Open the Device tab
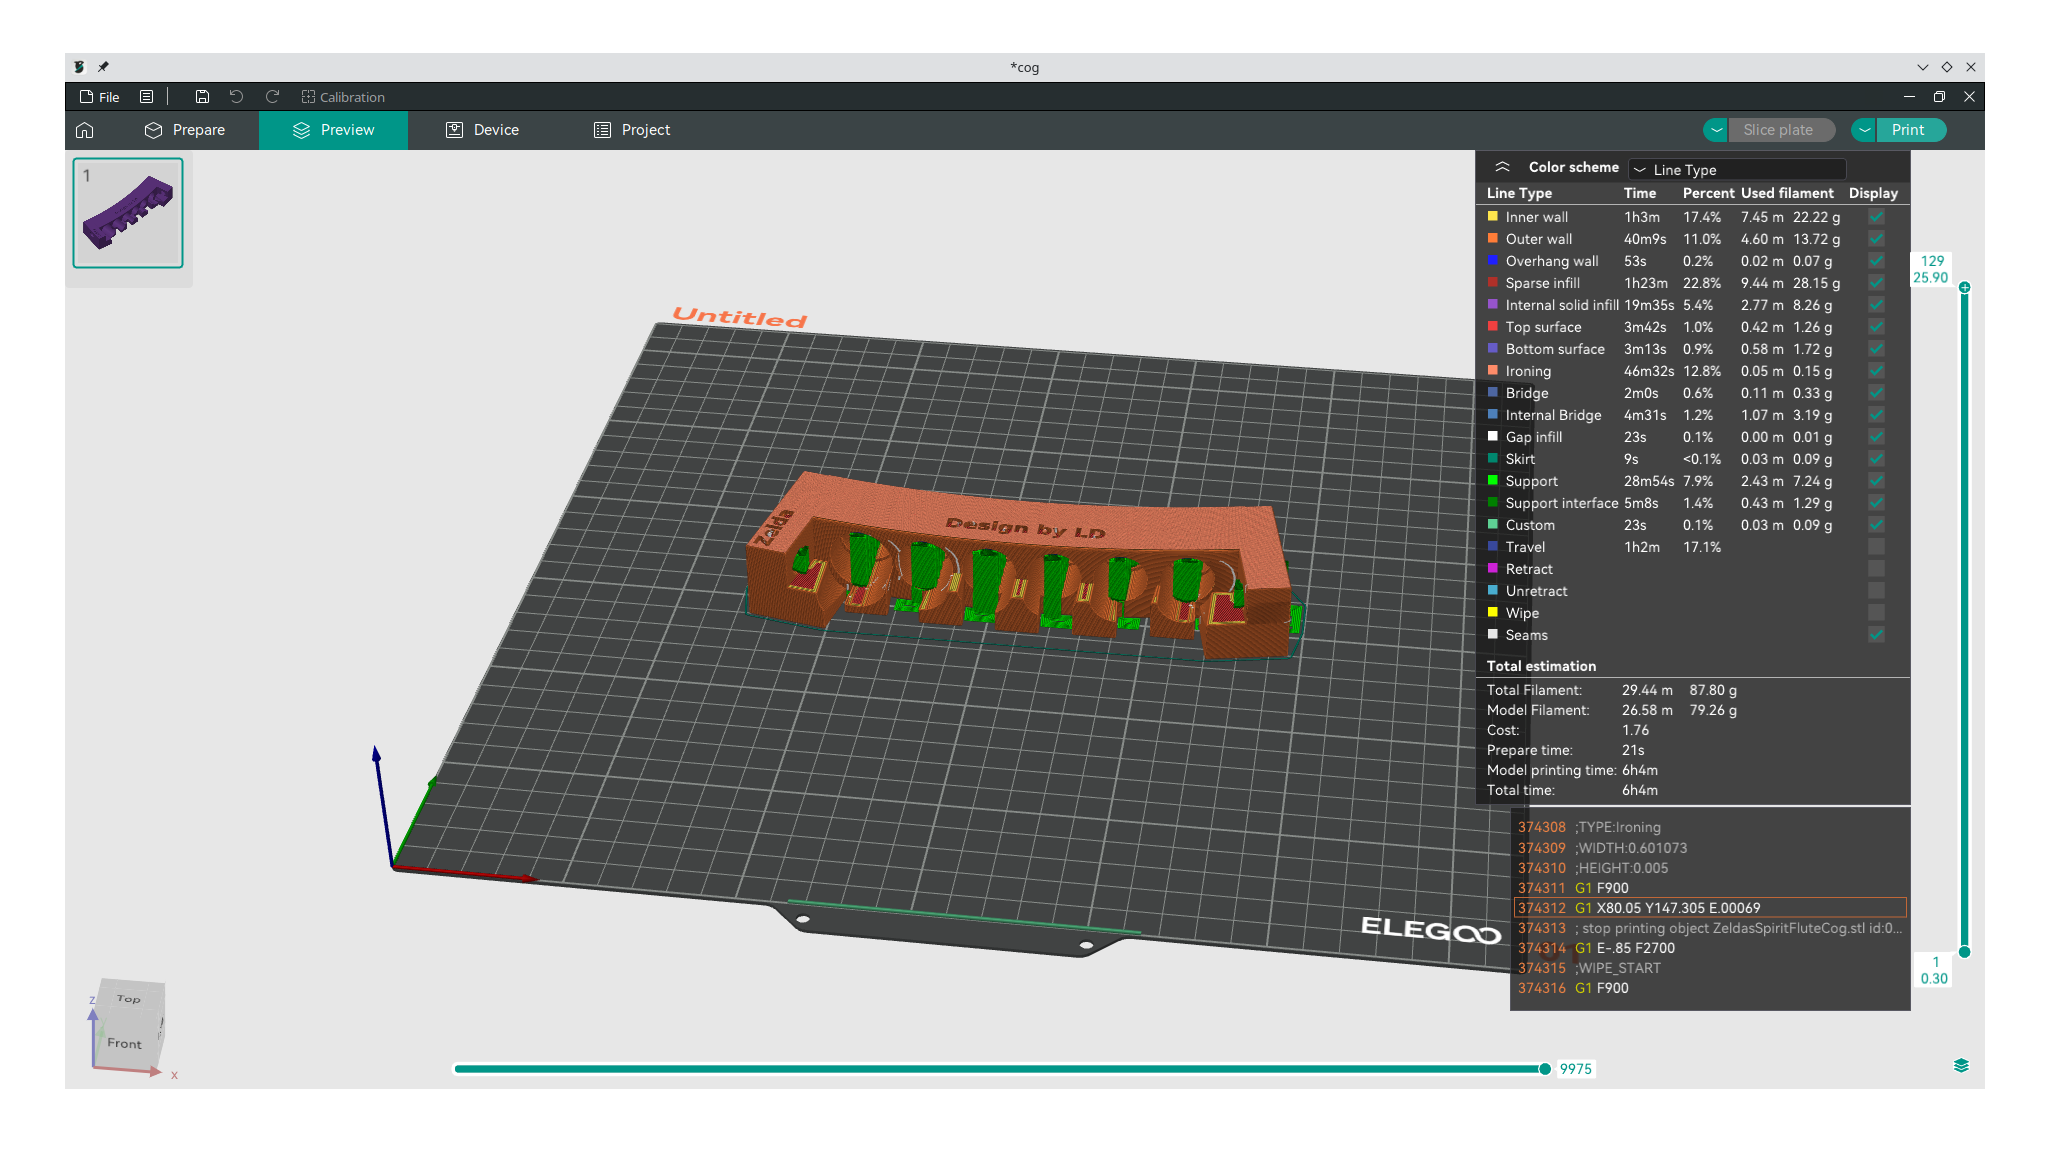 click(x=482, y=130)
